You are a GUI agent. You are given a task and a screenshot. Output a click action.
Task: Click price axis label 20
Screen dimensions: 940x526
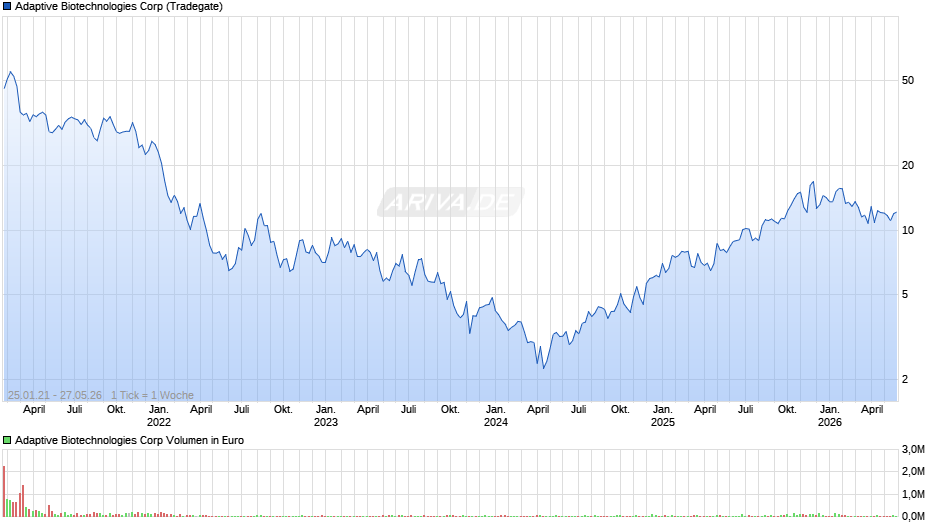click(x=908, y=166)
